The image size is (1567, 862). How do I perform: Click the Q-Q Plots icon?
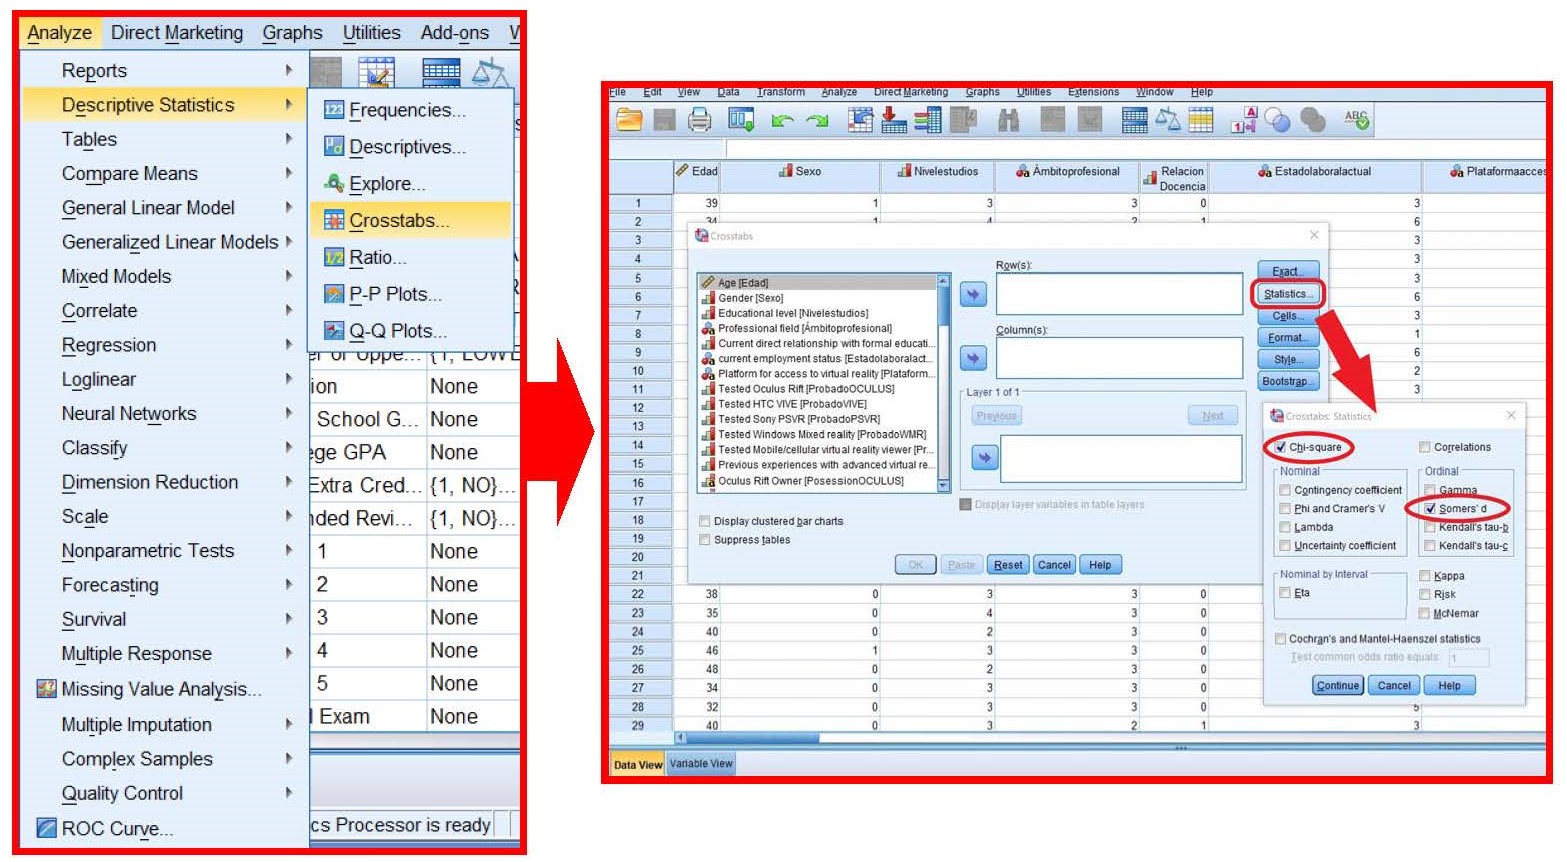tap(334, 330)
